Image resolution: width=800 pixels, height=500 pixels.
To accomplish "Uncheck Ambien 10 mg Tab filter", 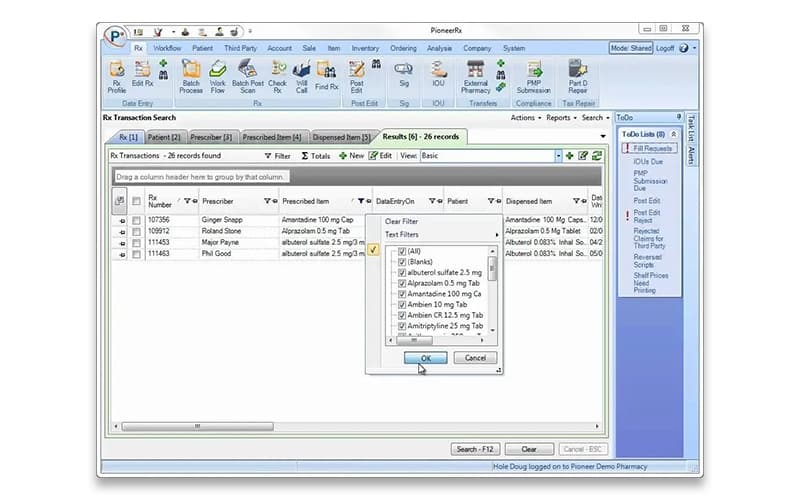I will [x=402, y=305].
